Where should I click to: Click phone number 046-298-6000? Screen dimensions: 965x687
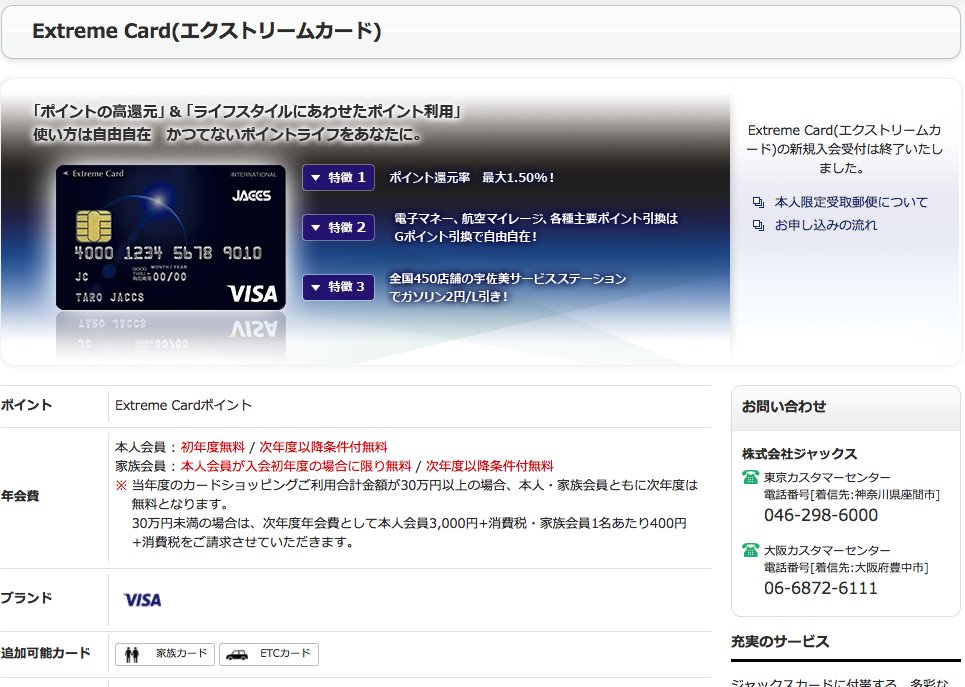[x=821, y=515]
